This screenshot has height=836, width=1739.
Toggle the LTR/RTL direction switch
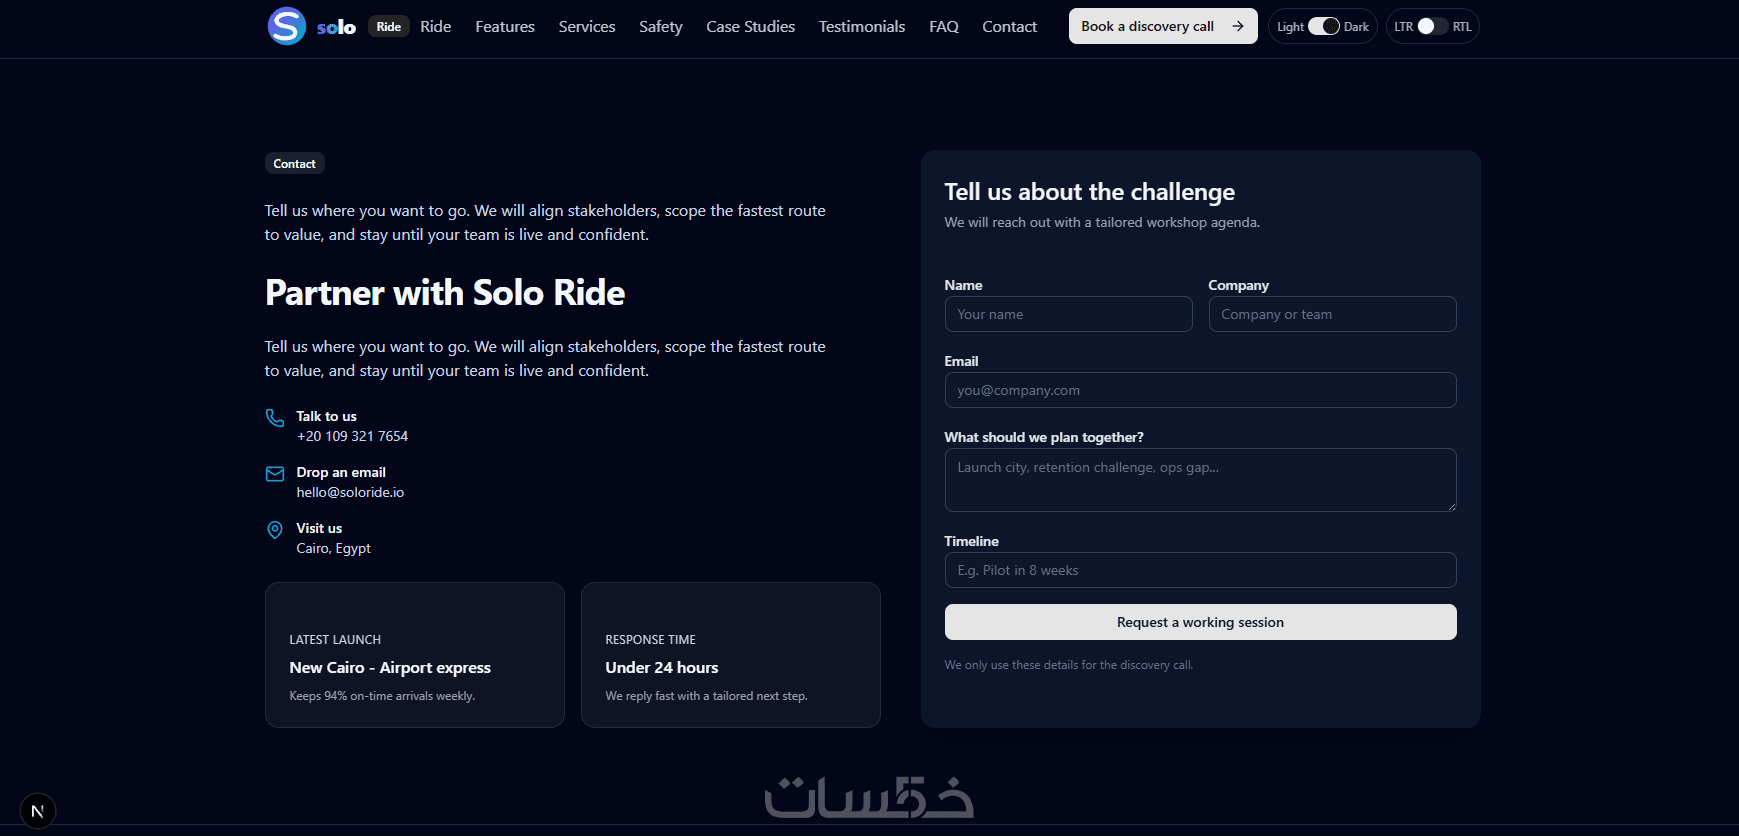click(1432, 26)
